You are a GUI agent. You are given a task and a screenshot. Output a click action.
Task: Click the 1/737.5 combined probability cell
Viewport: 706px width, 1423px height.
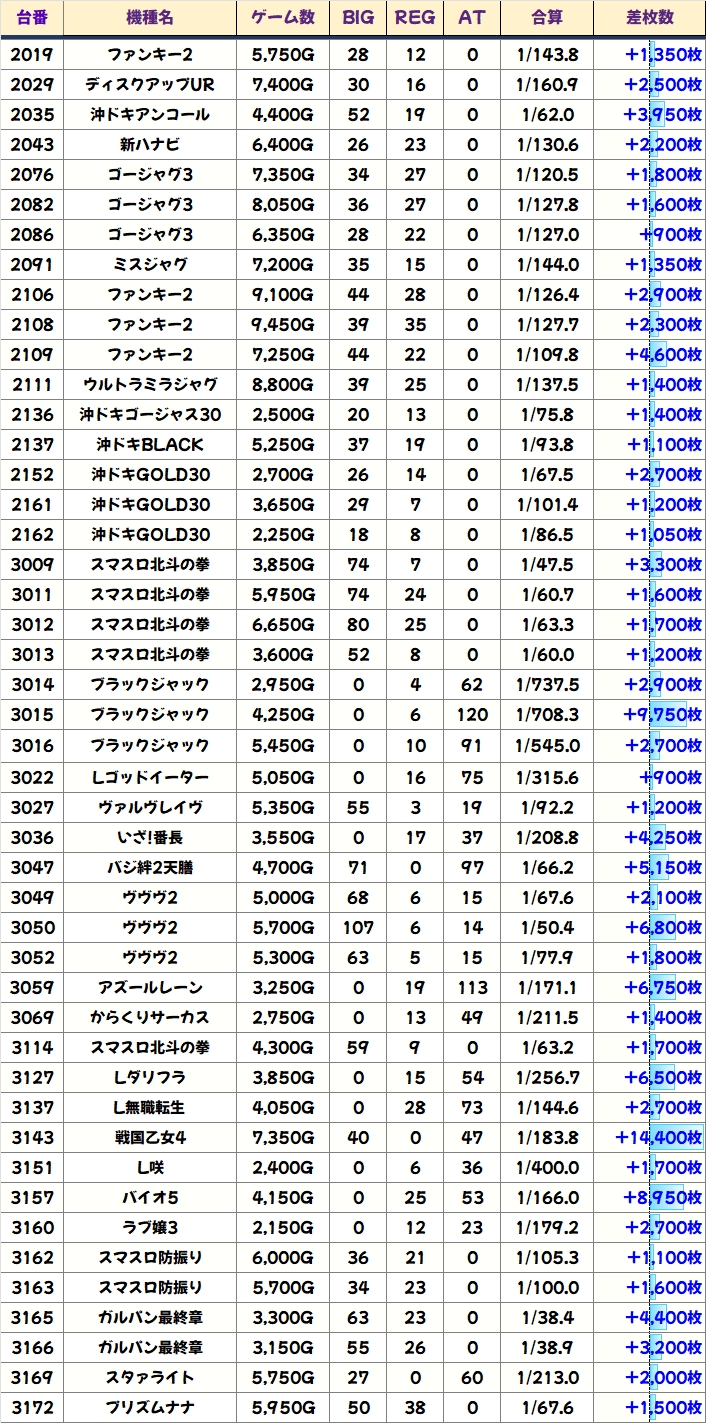(x=547, y=685)
